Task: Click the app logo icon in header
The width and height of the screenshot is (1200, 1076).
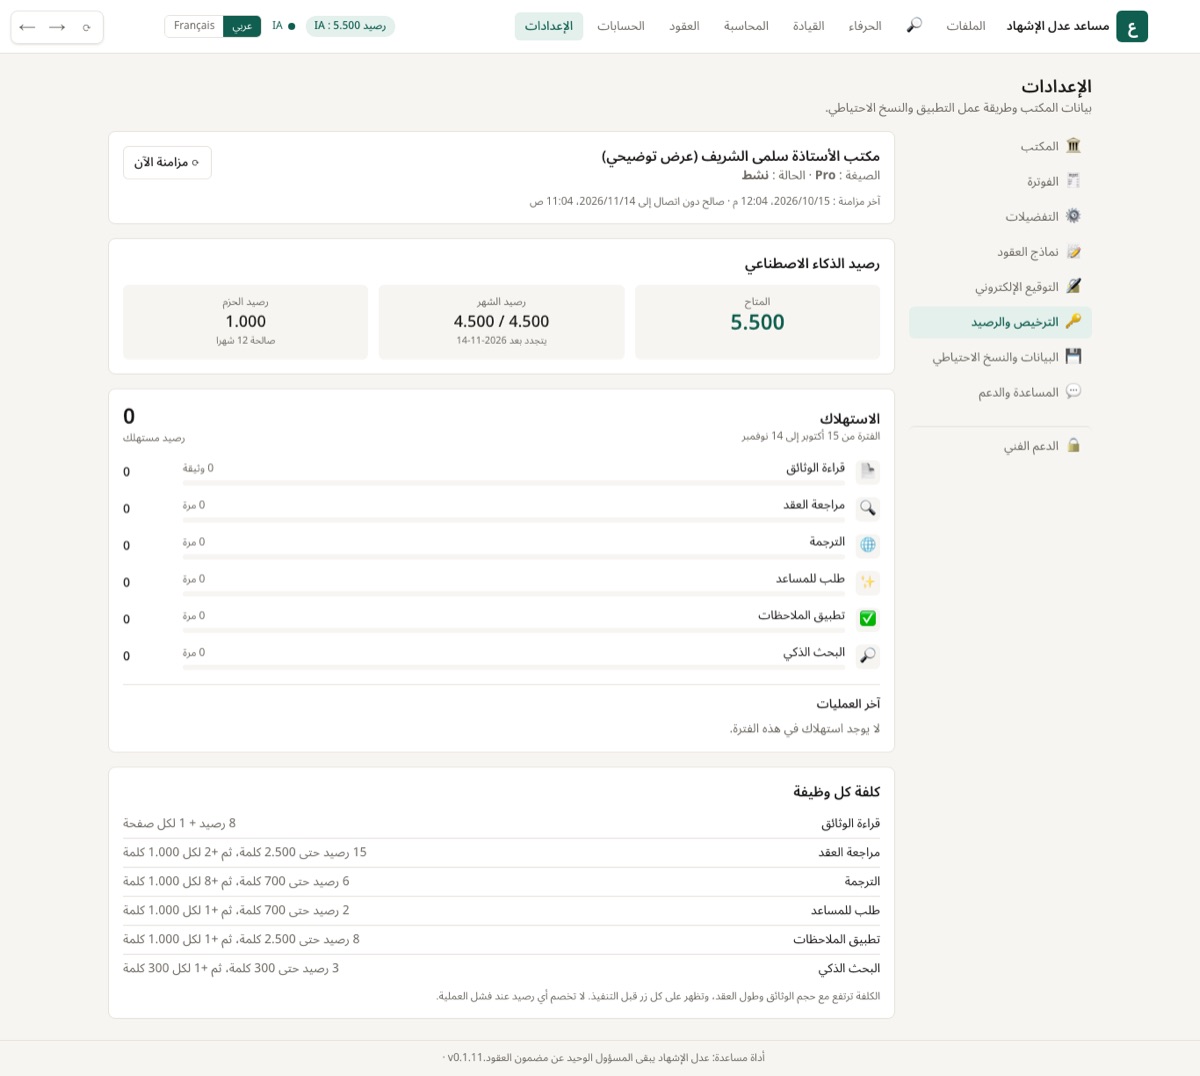Action: tap(1132, 26)
